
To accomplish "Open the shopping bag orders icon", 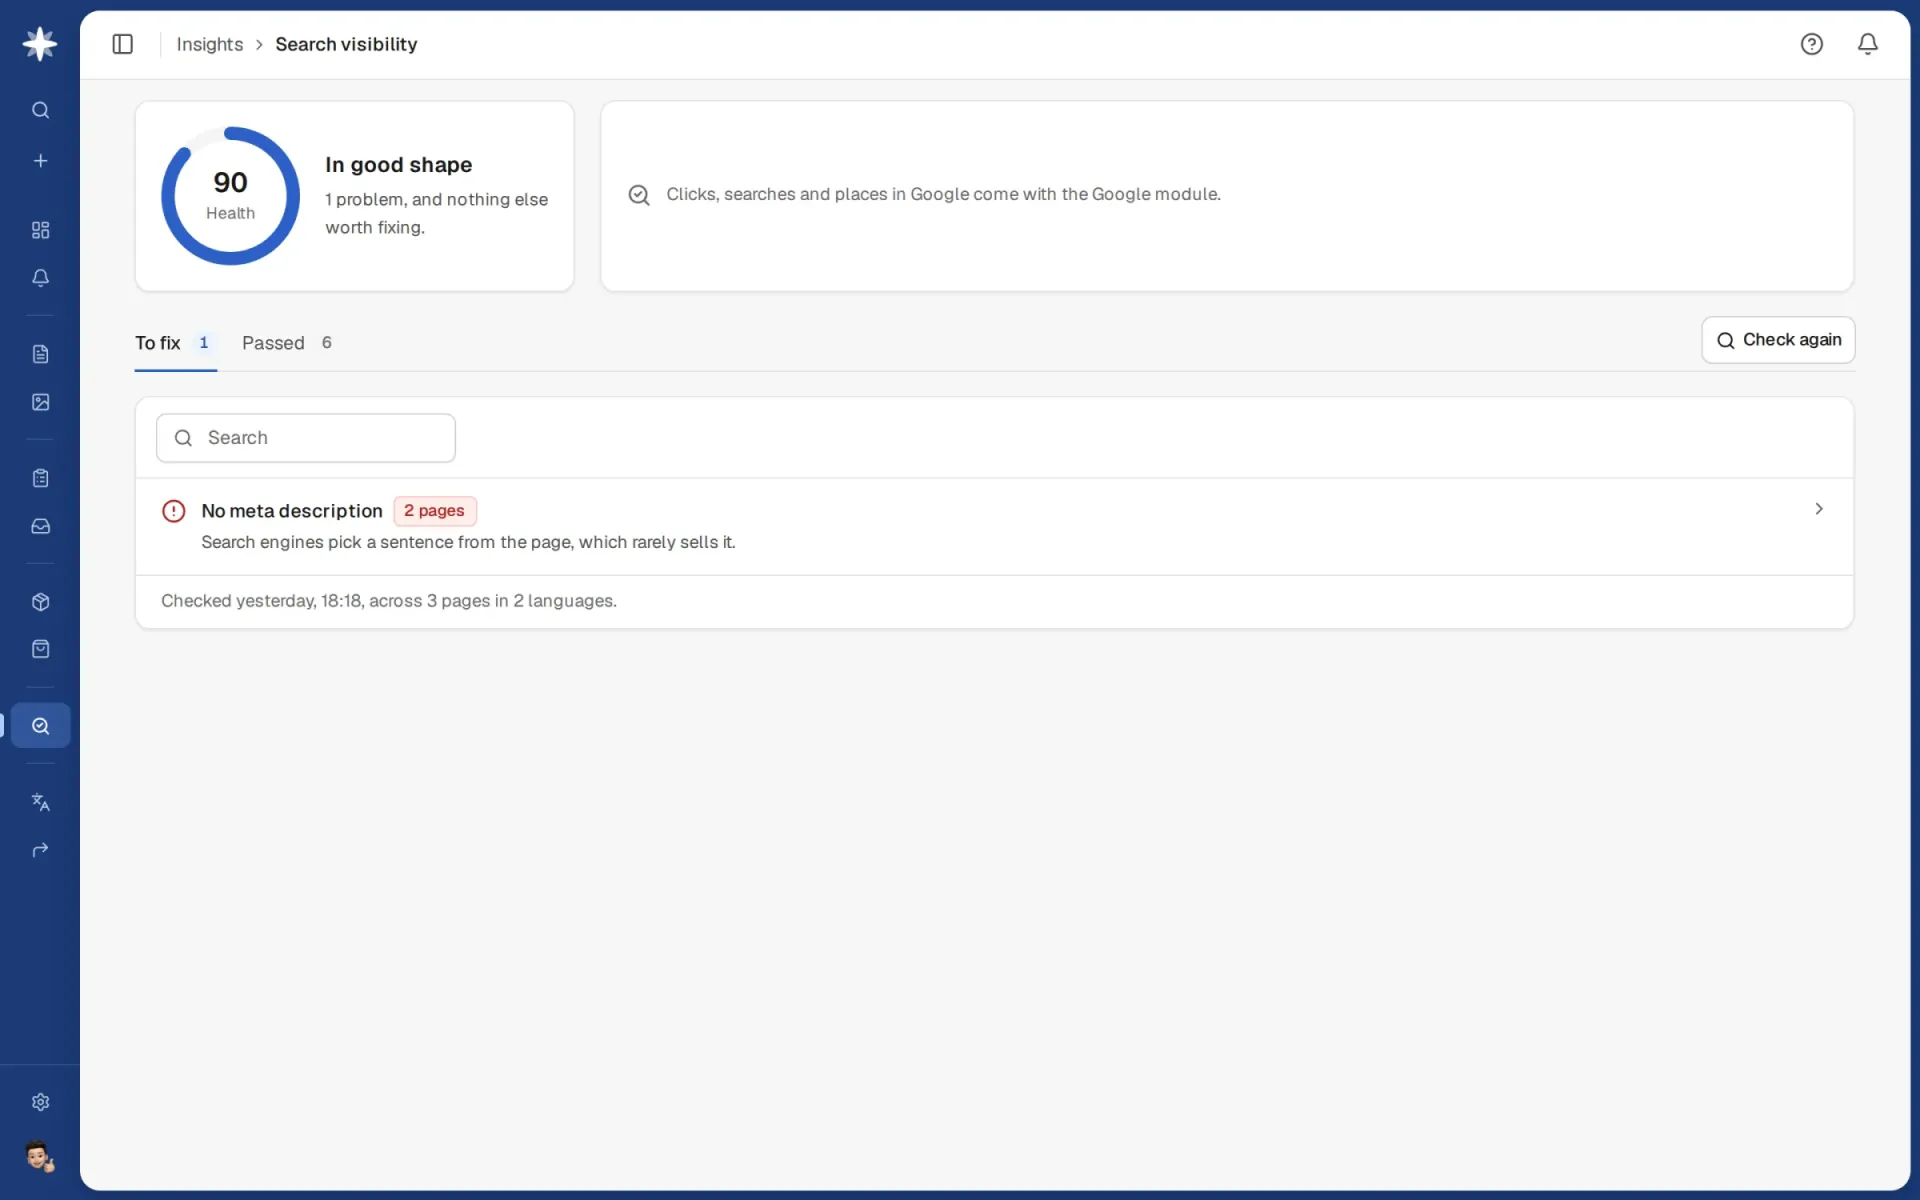I will coord(40,649).
